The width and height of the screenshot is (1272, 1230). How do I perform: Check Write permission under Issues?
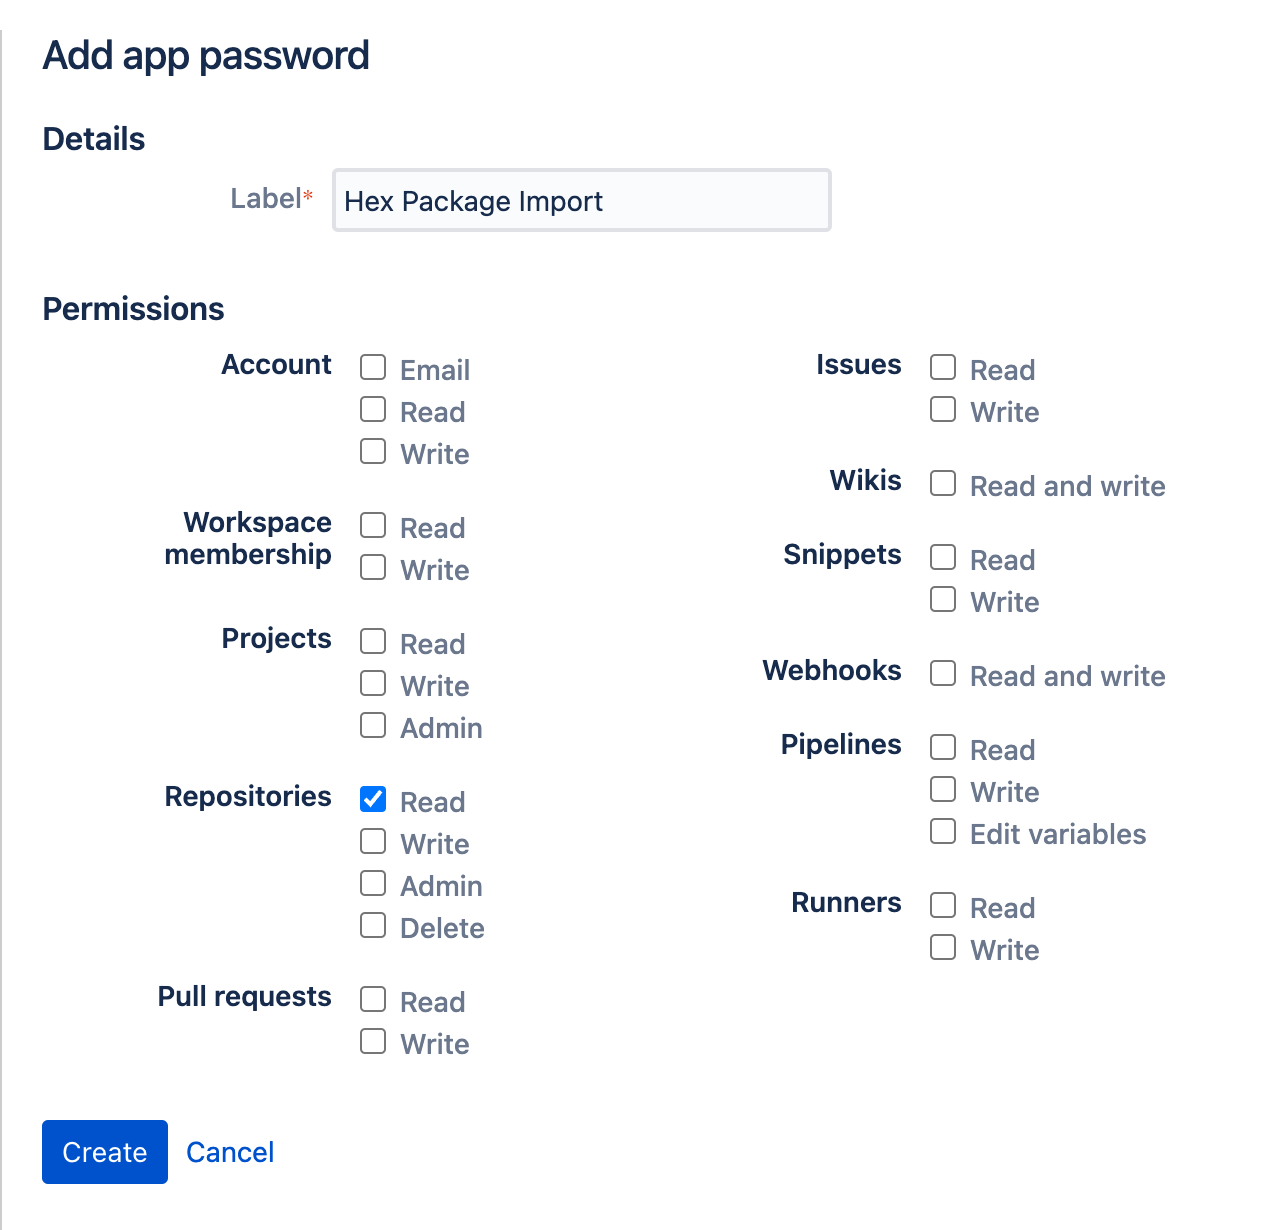[942, 409]
